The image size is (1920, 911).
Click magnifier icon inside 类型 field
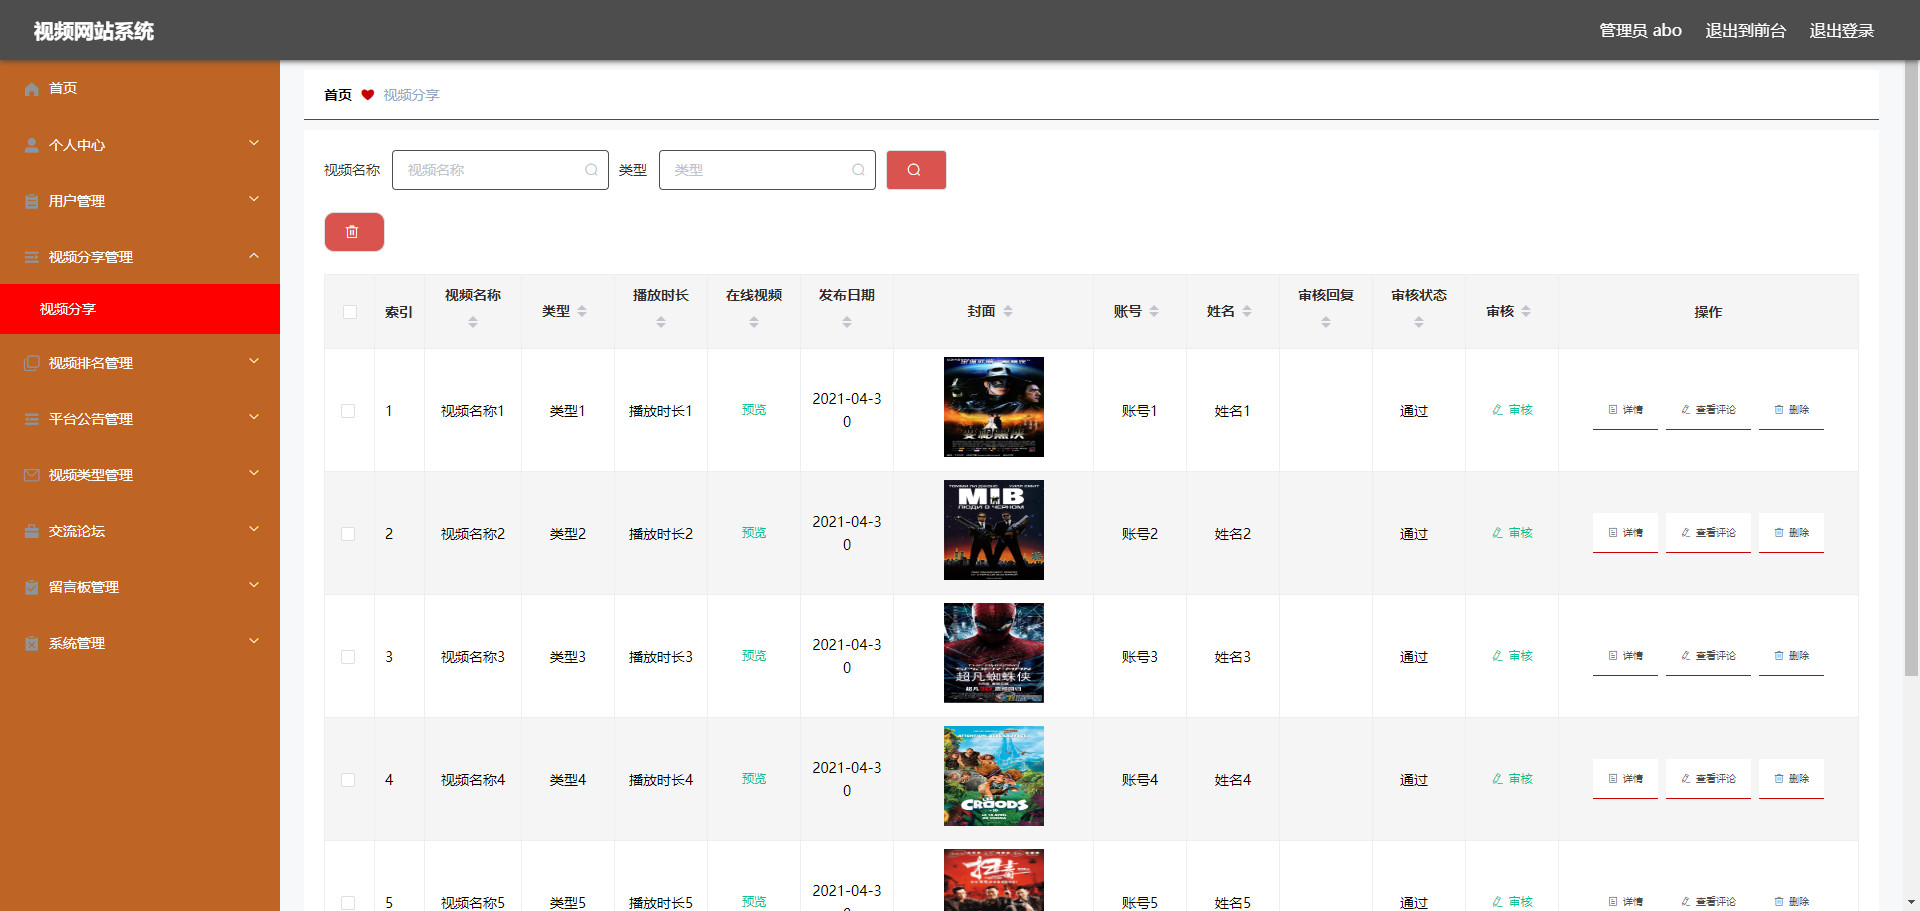(x=858, y=170)
